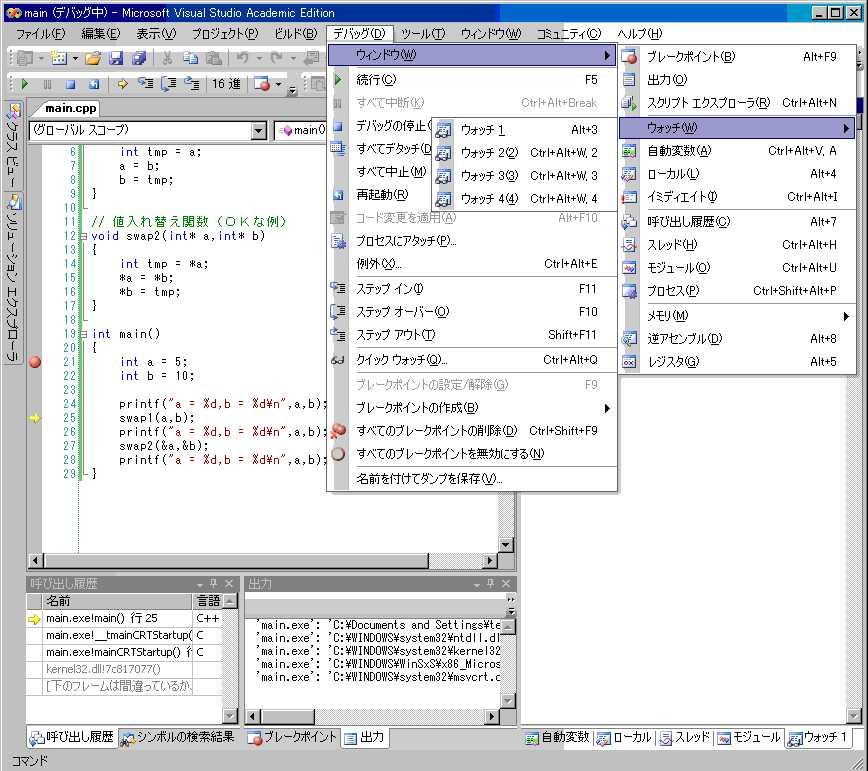The height and width of the screenshot is (771, 868).
Task: Select ウォッチ 4 from the watch submenu
Action: (x=524, y=199)
